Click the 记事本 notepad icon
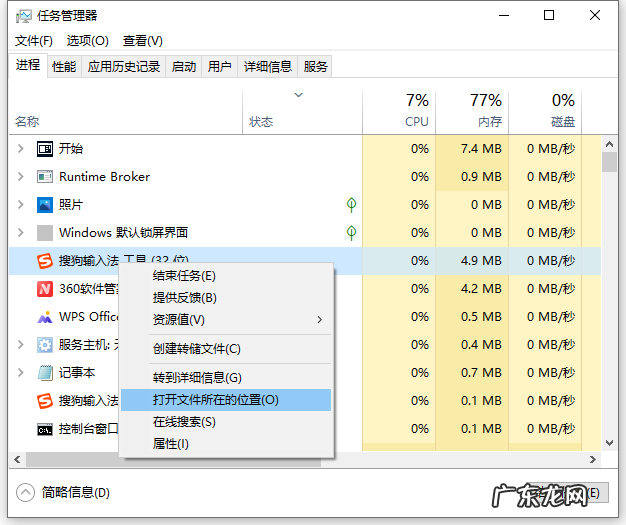 pos(45,373)
